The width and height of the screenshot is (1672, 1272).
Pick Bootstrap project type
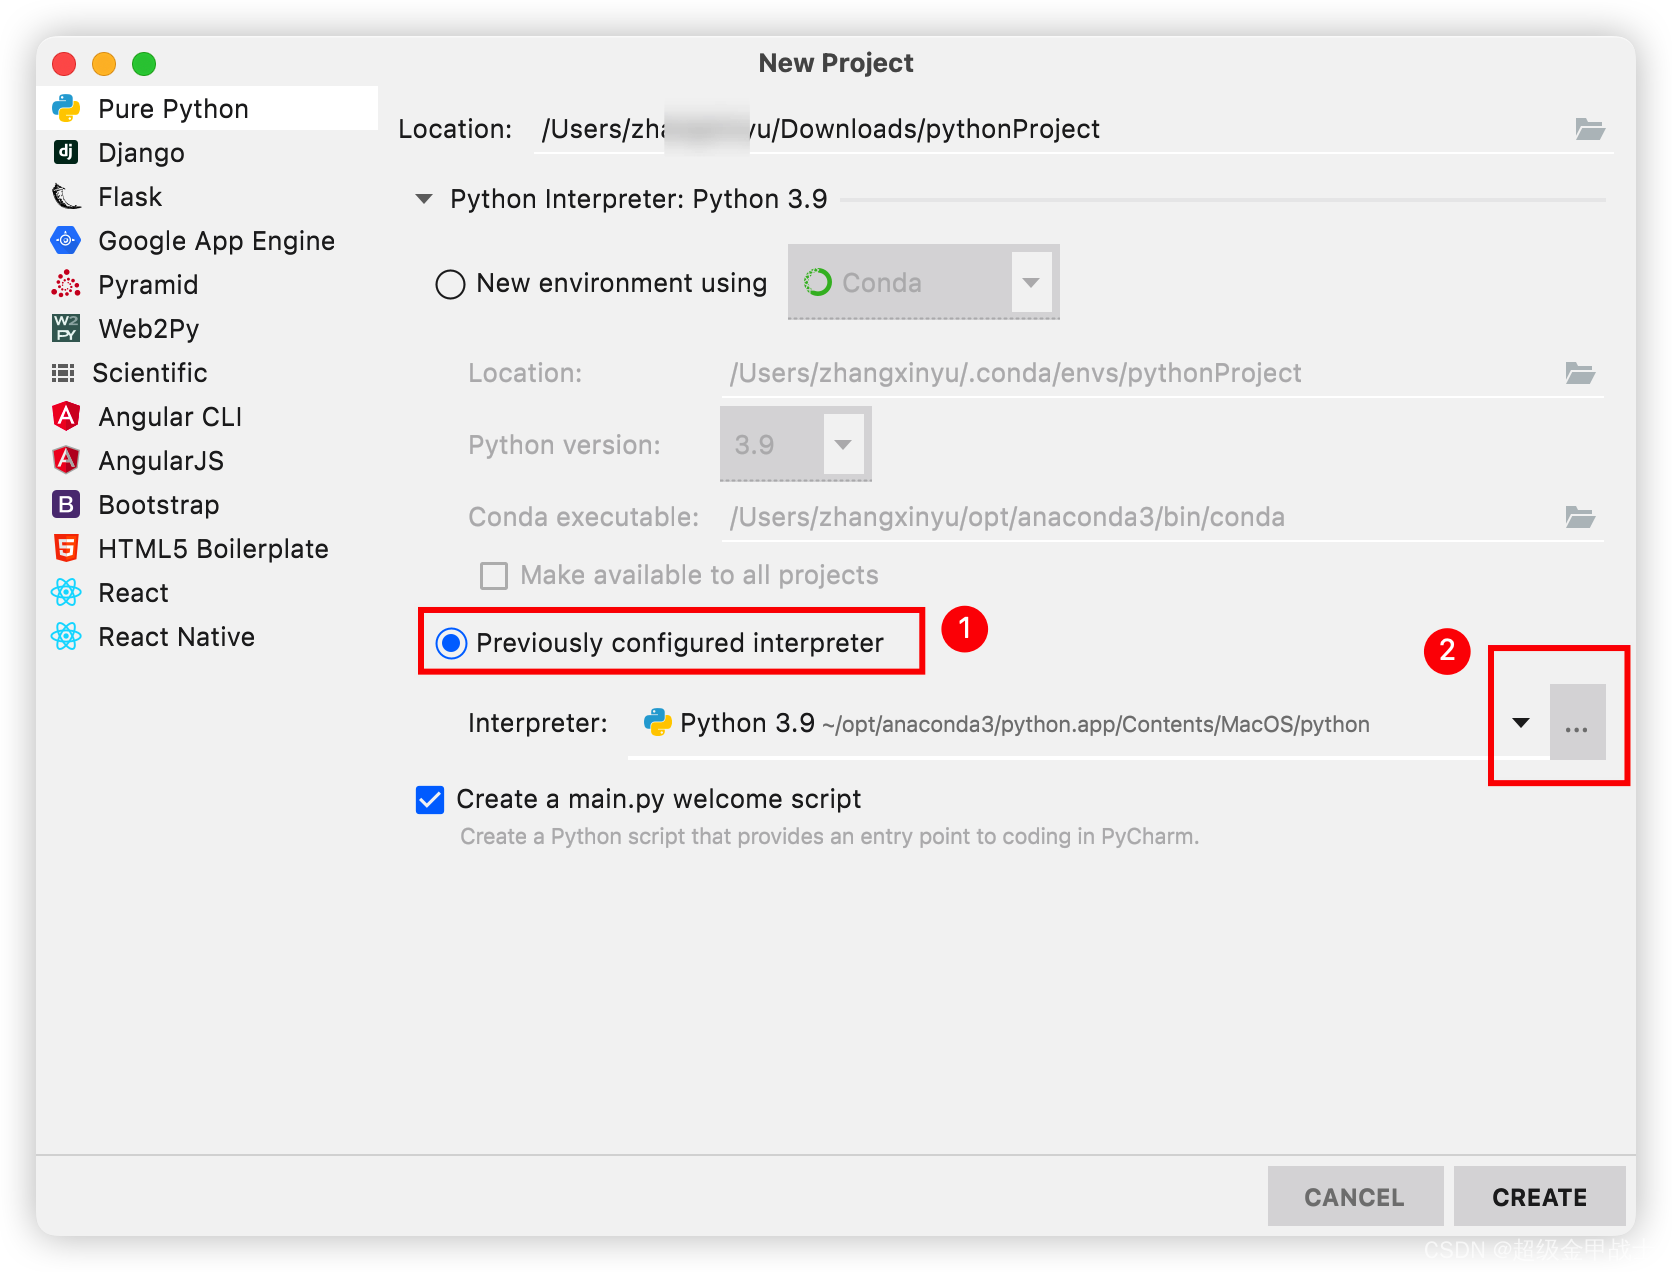207,504
